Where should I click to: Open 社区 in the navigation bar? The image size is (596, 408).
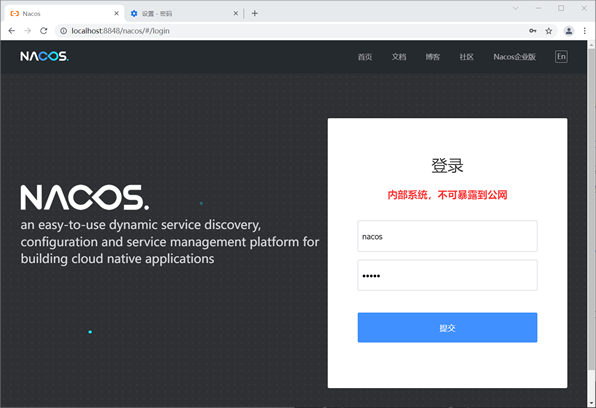coord(466,57)
